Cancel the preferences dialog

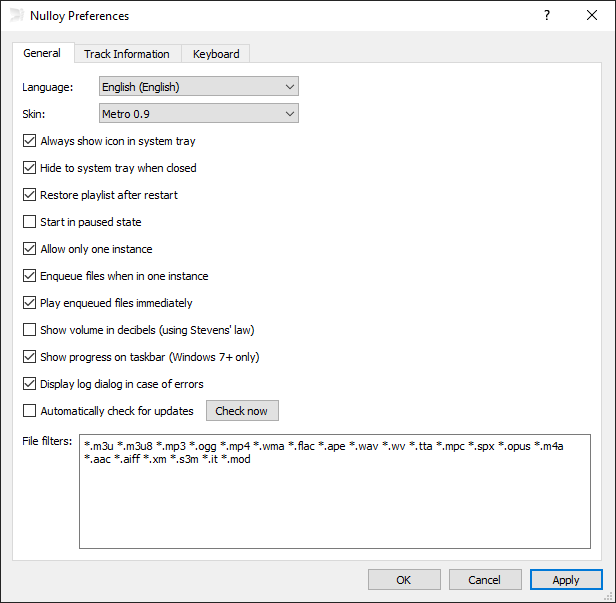[485, 580]
